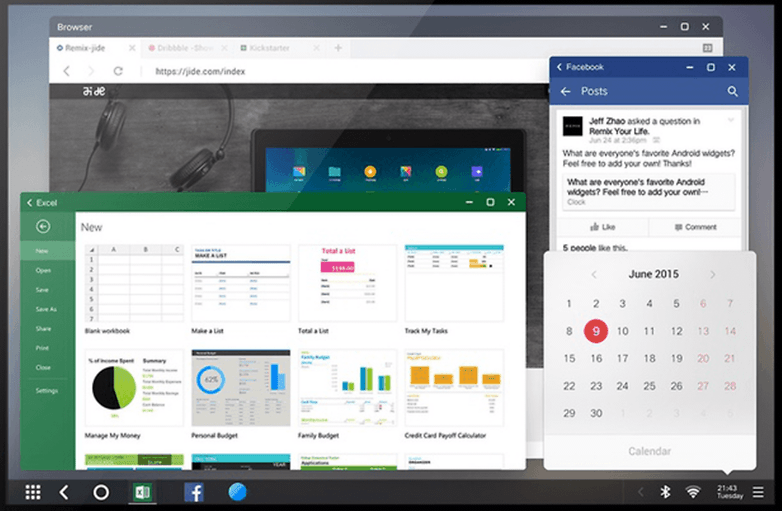The height and width of the screenshot is (511, 782).
Task: Select June 13 in the calendar
Action: (x=703, y=331)
